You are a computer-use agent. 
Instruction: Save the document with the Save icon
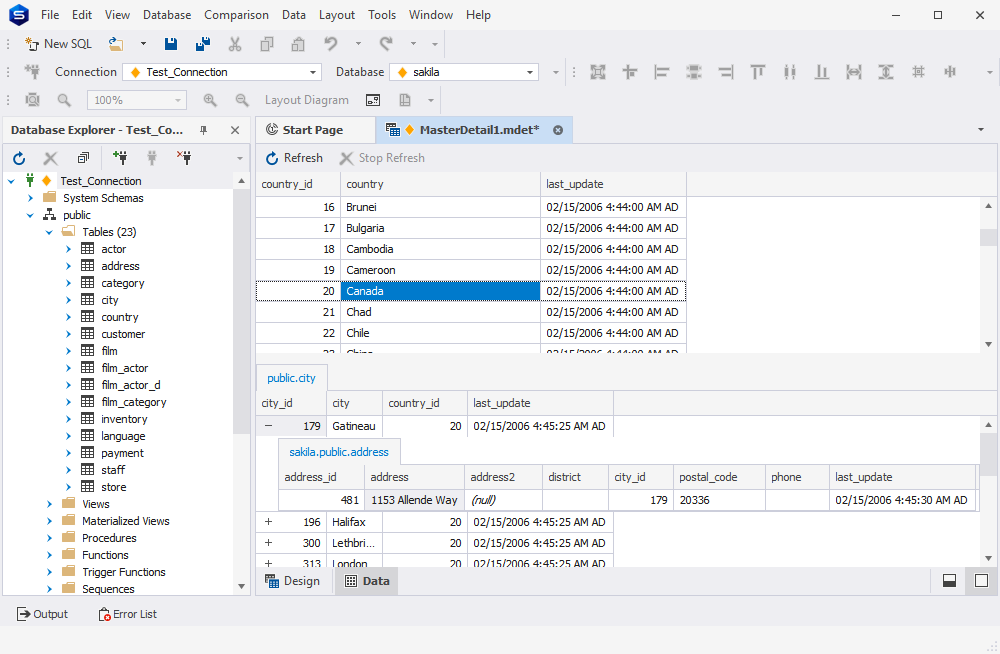coord(170,43)
